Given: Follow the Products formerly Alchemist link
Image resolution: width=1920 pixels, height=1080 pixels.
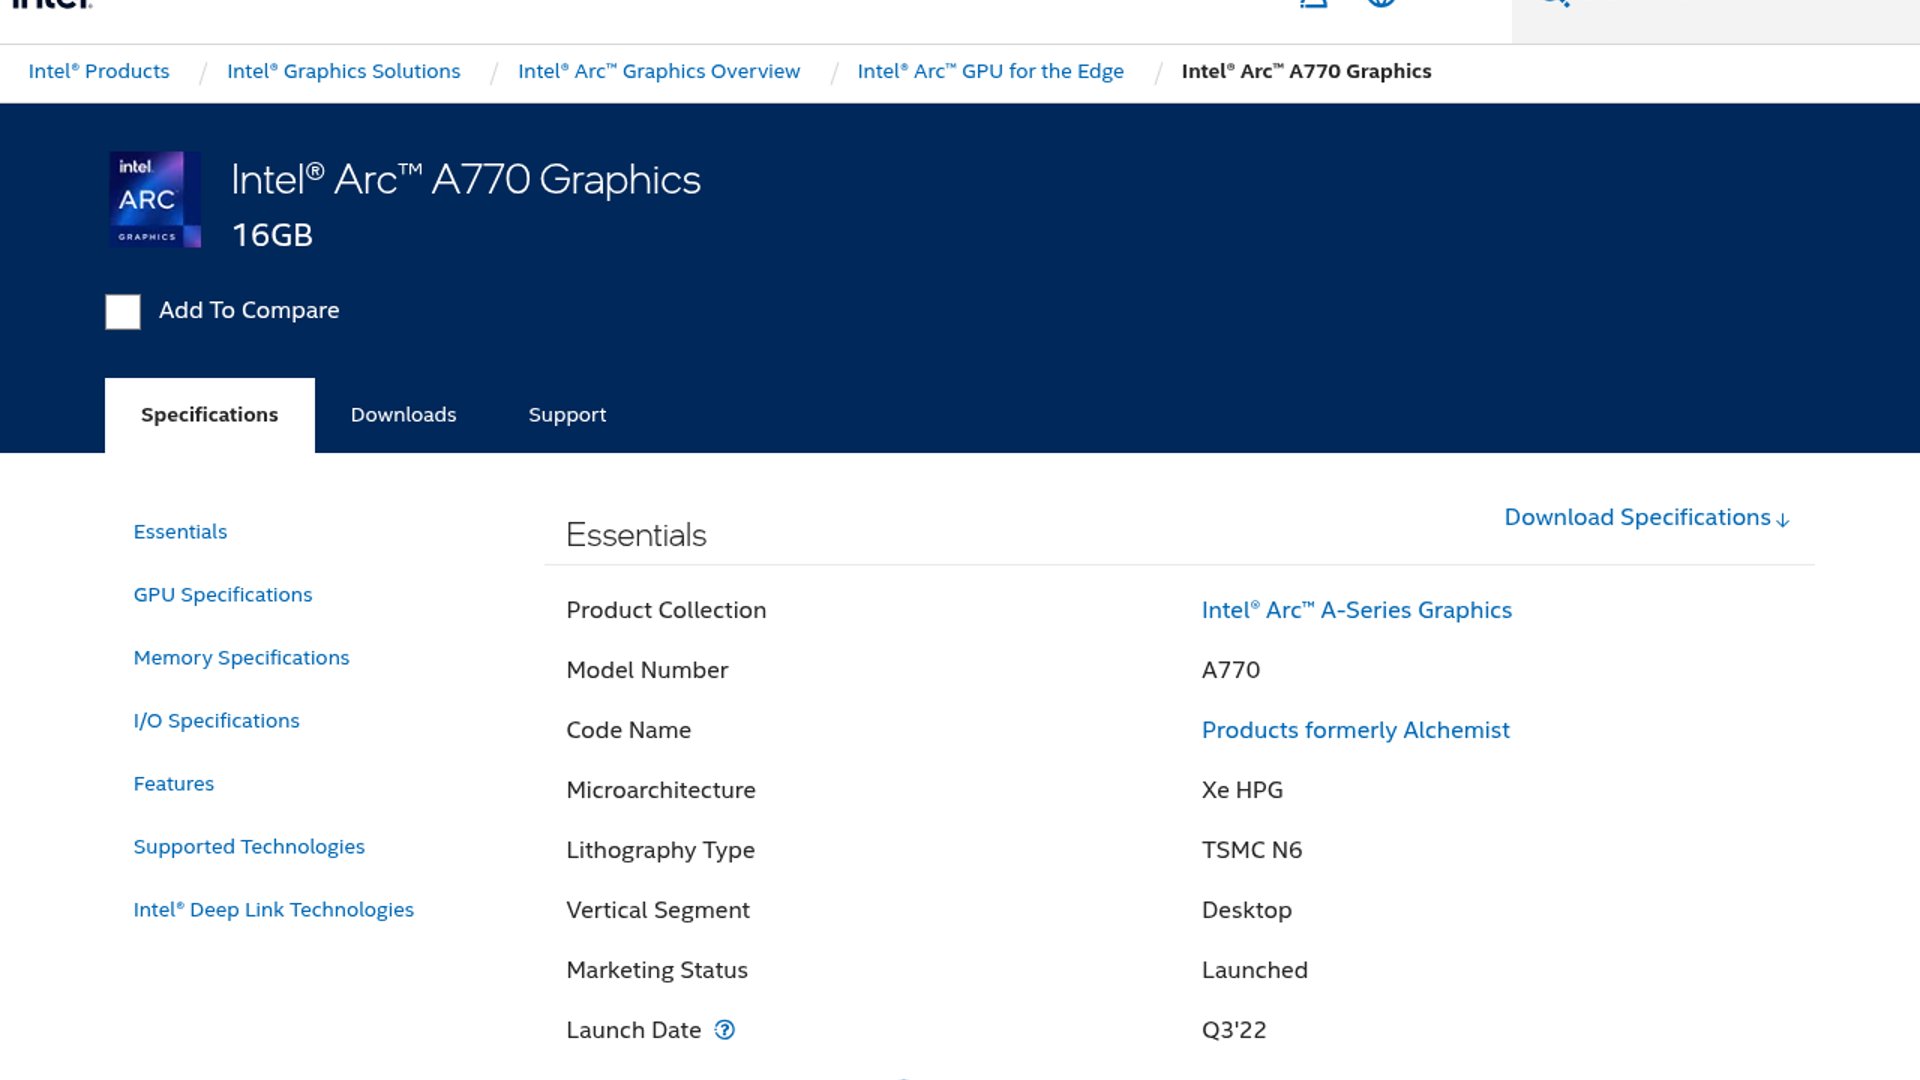Looking at the screenshot, I should coord(1355,730).
